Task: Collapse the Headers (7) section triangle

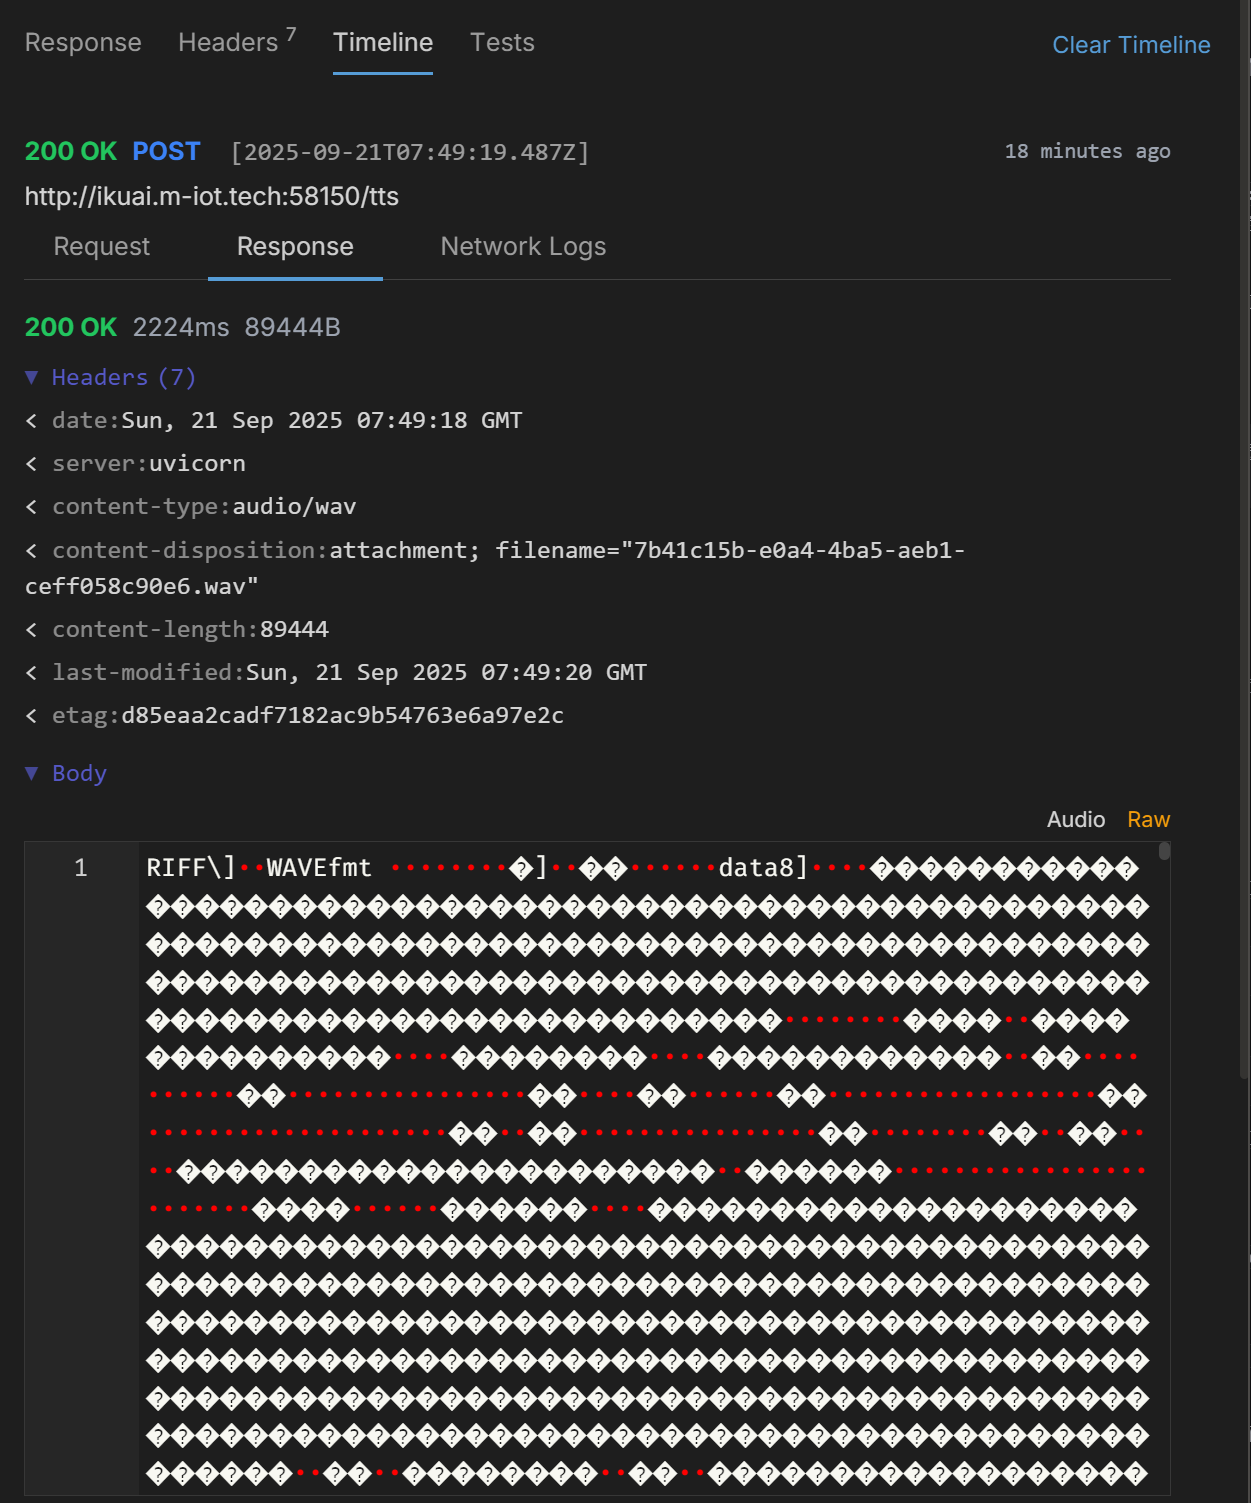Action: click(32, 377)
